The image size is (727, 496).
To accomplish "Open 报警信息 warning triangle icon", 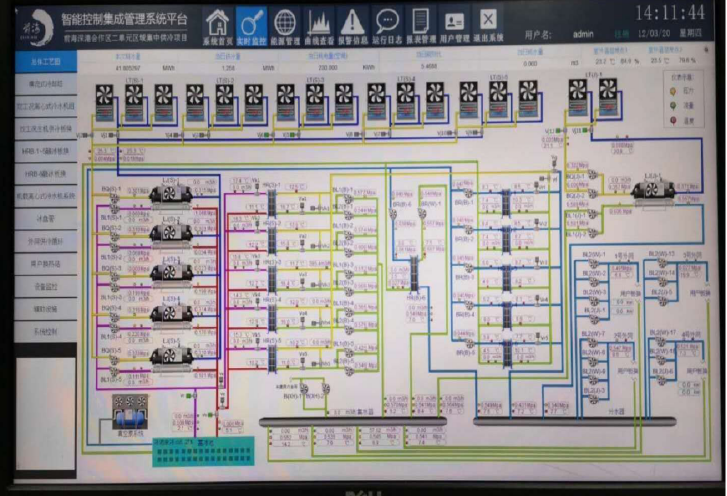I will tap(352, 22).
